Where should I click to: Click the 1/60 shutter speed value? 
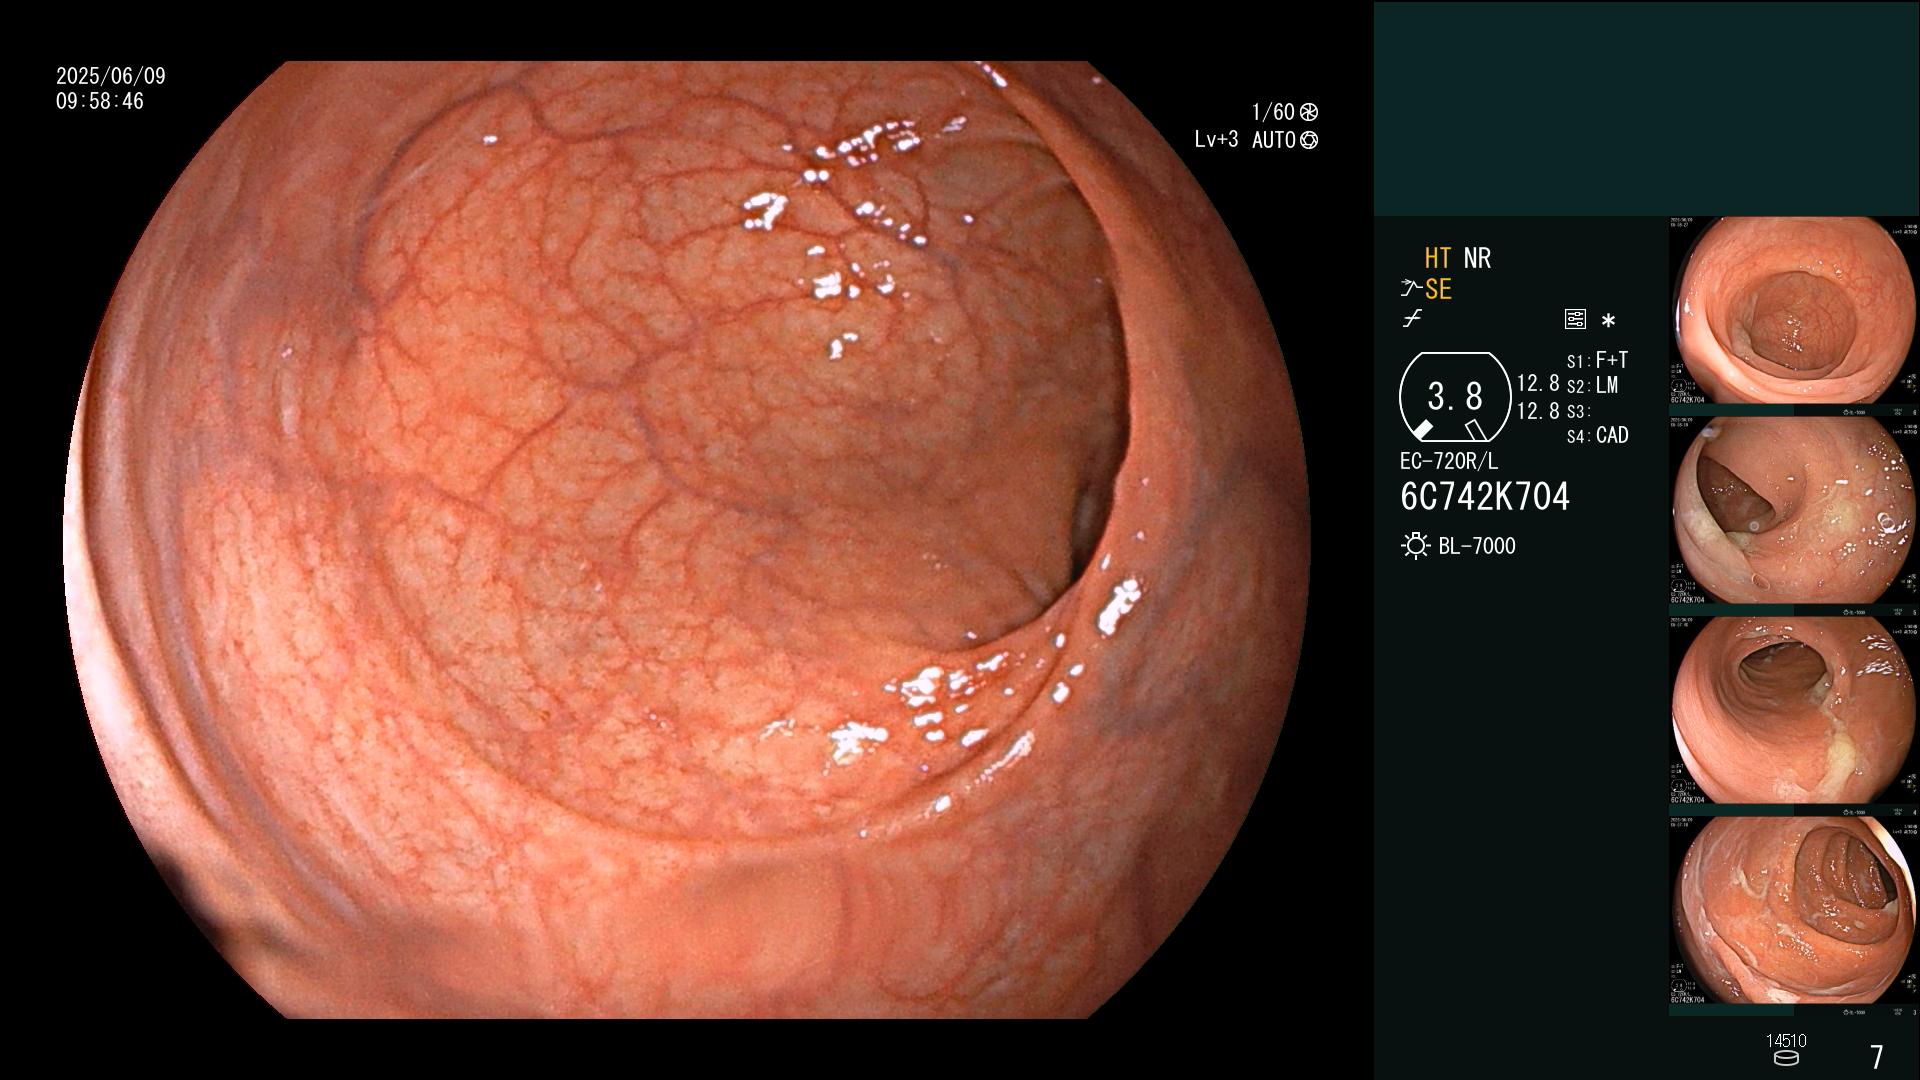(1273, 112)
